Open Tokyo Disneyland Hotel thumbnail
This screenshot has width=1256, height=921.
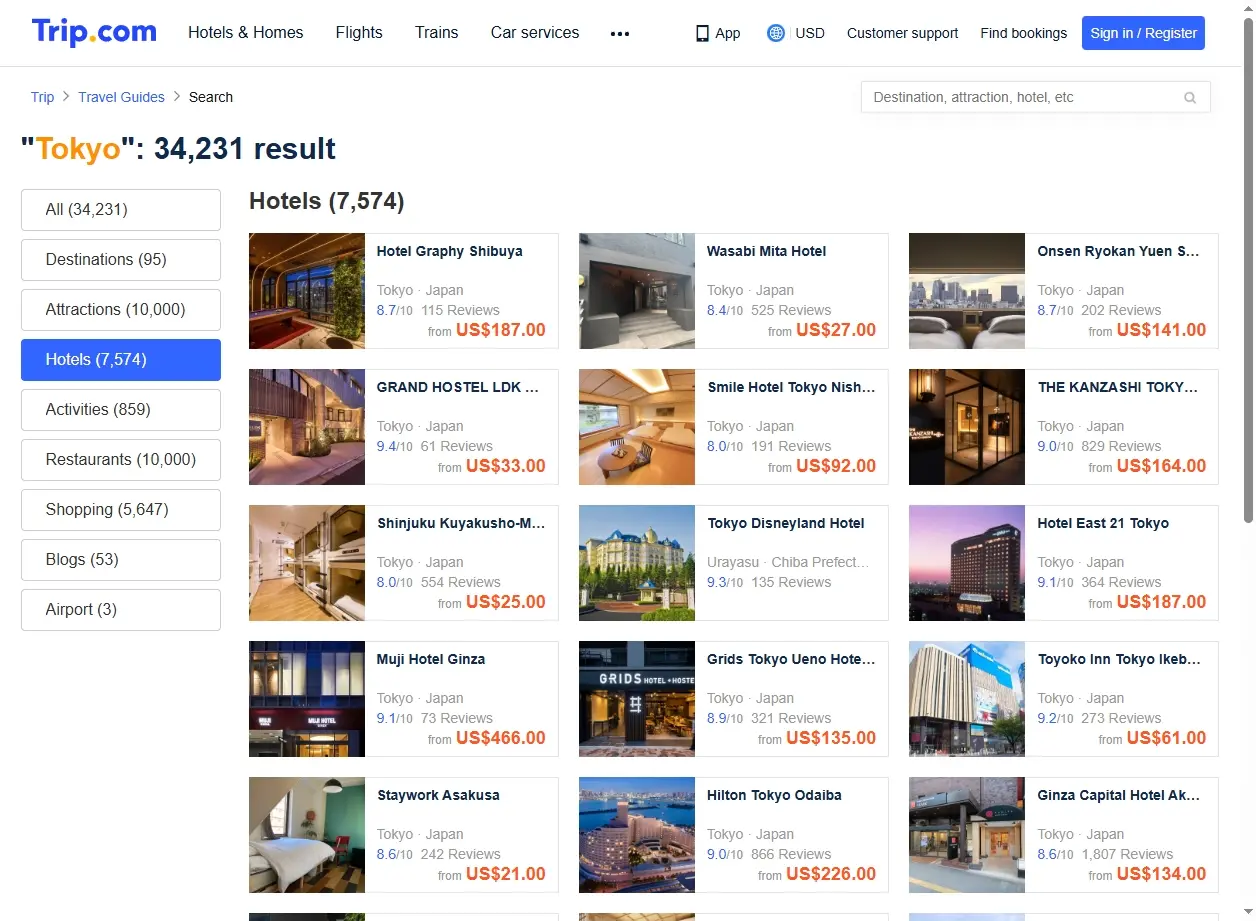(x=637, y=563)
